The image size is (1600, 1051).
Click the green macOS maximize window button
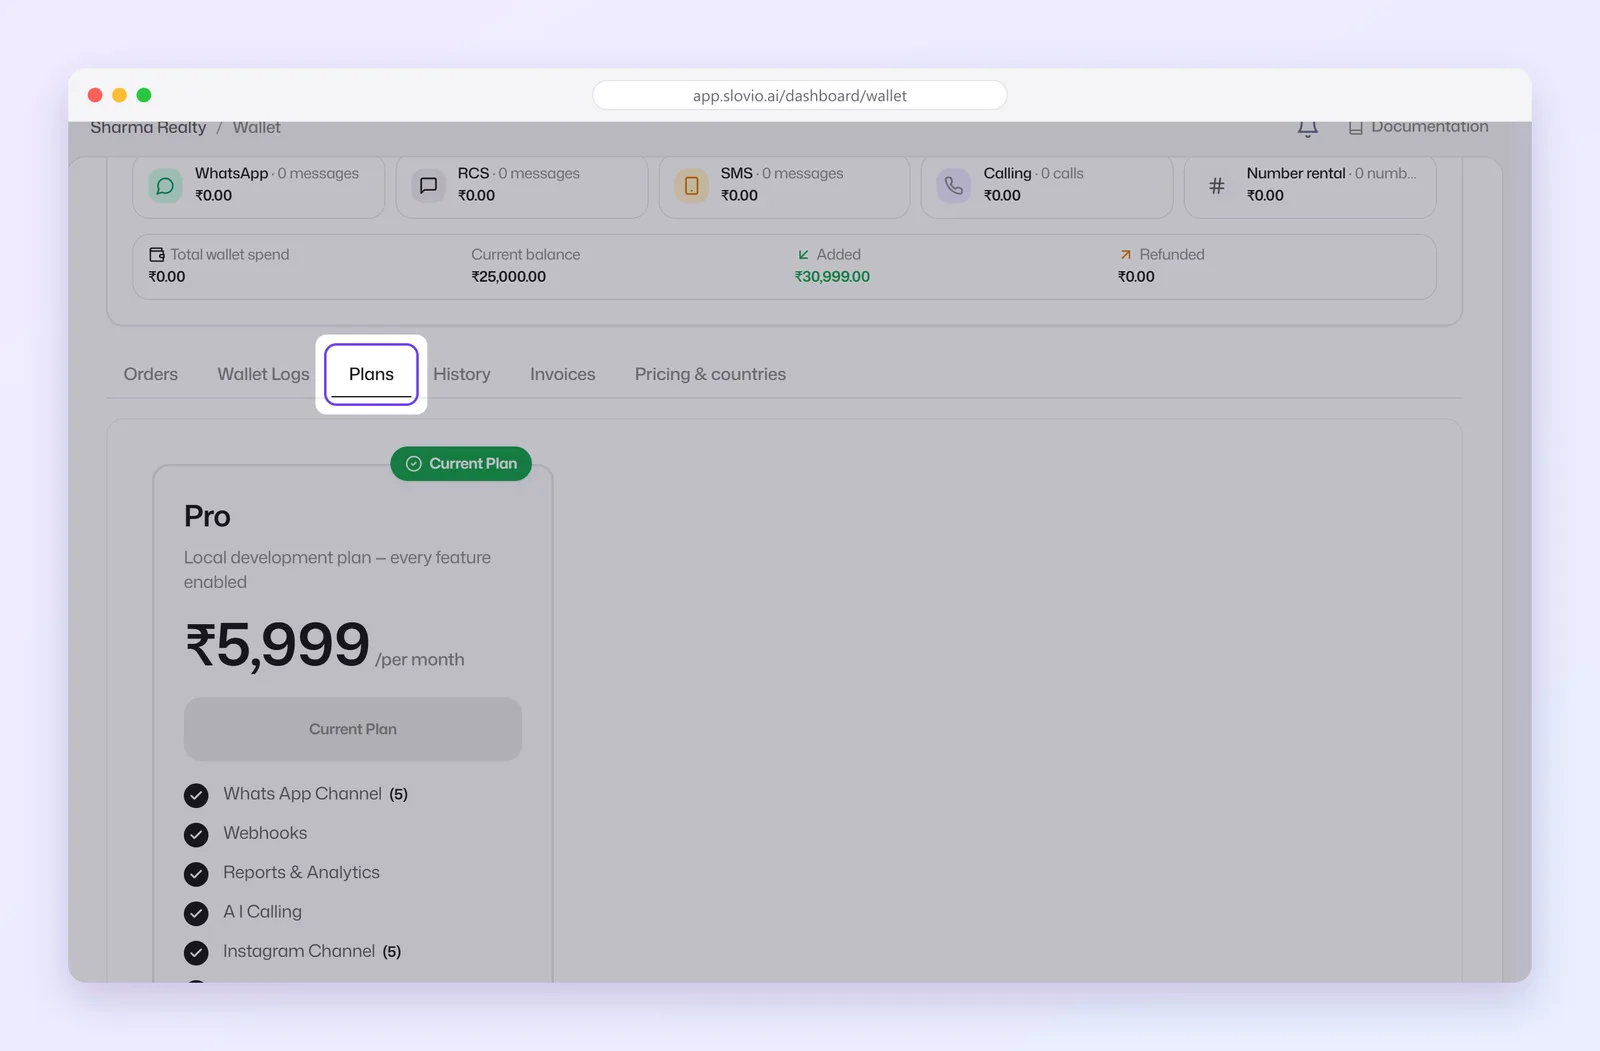click(144, 95)
